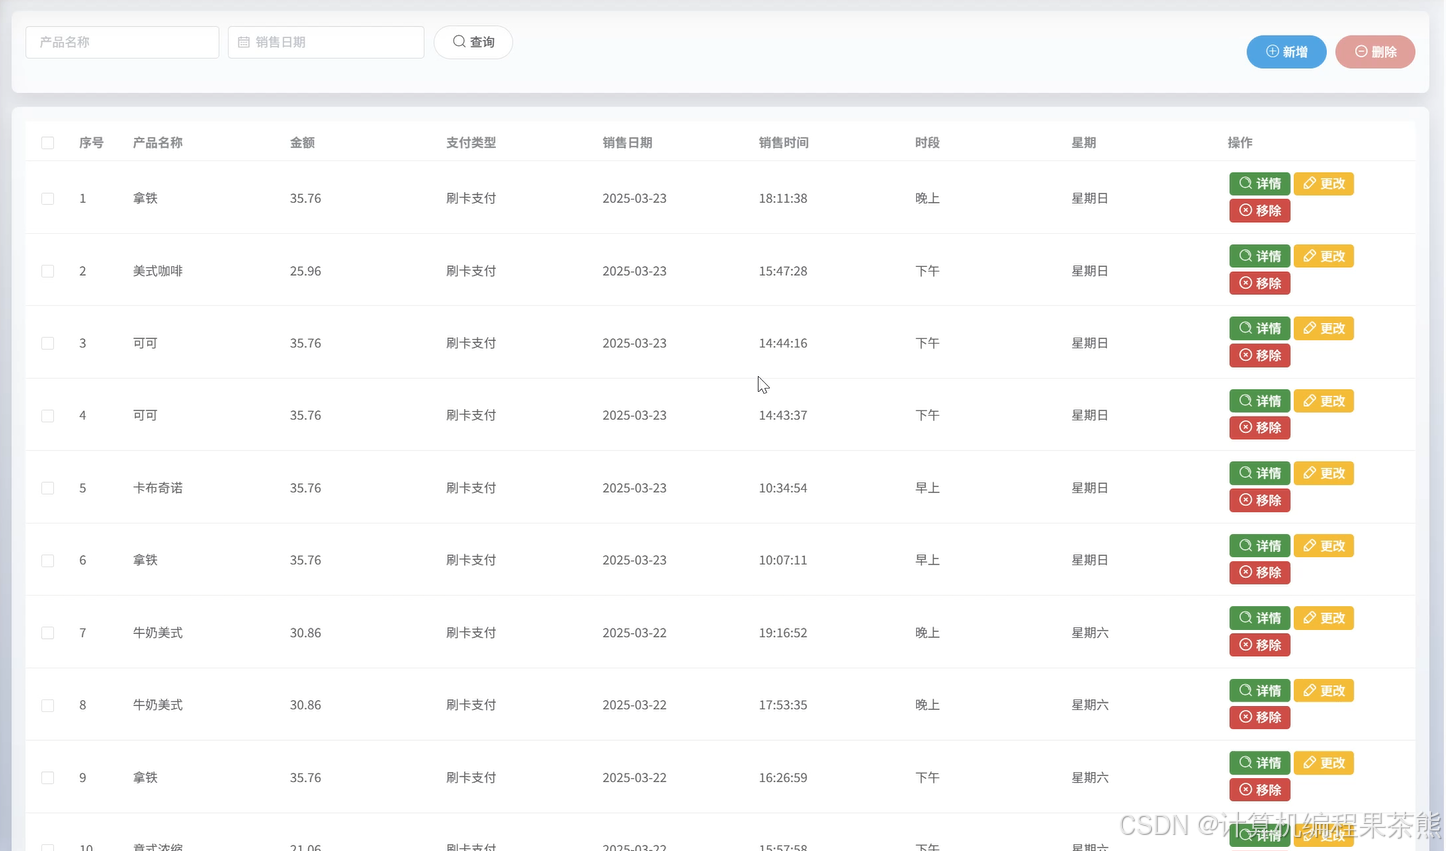This screenshot has width=1446, height=851.
Task: Check the checkbox for row 7 牛奶美式
Action: (x=47, y=633)
